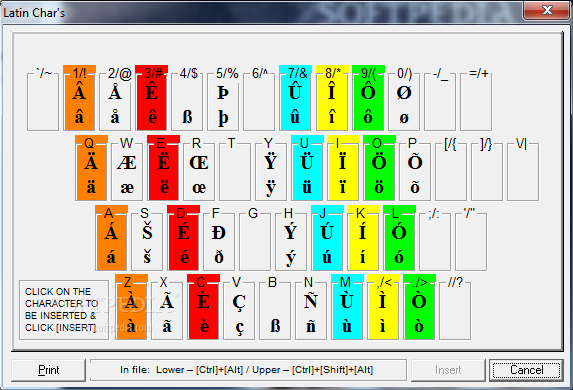Select uppercase Ã on the X key
This screenshot has width=573, height=390.
tap(167, 301)
